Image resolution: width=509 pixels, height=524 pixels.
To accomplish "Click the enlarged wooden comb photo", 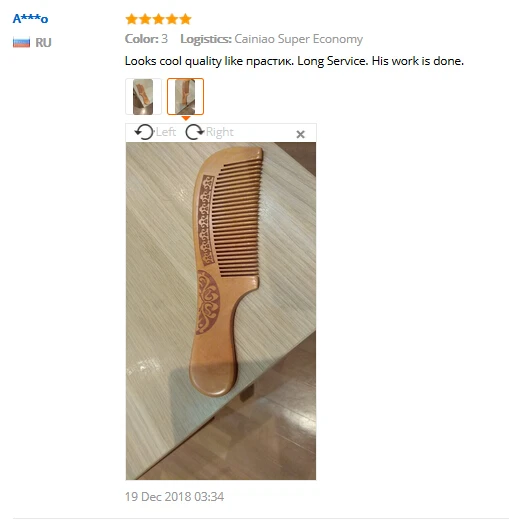I will point(221,311).
